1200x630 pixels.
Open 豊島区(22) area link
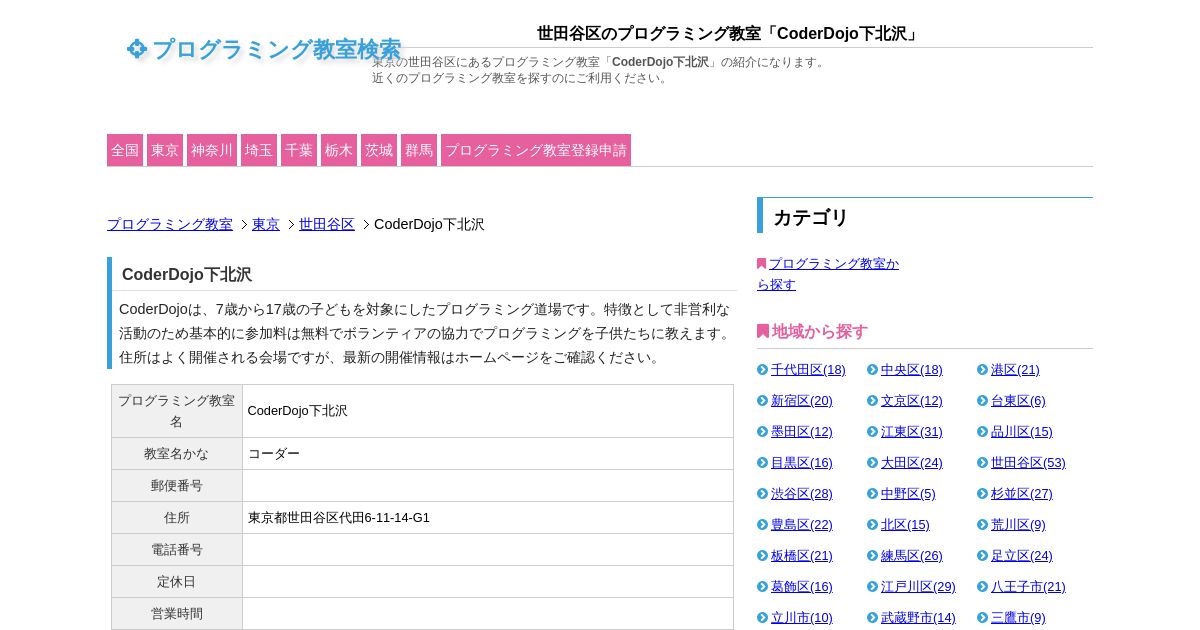click(x=802, y=525)
